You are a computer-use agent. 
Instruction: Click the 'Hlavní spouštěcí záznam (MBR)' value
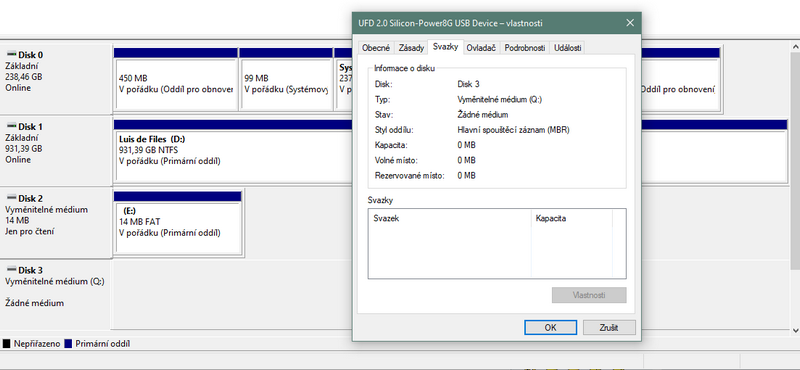513,130
